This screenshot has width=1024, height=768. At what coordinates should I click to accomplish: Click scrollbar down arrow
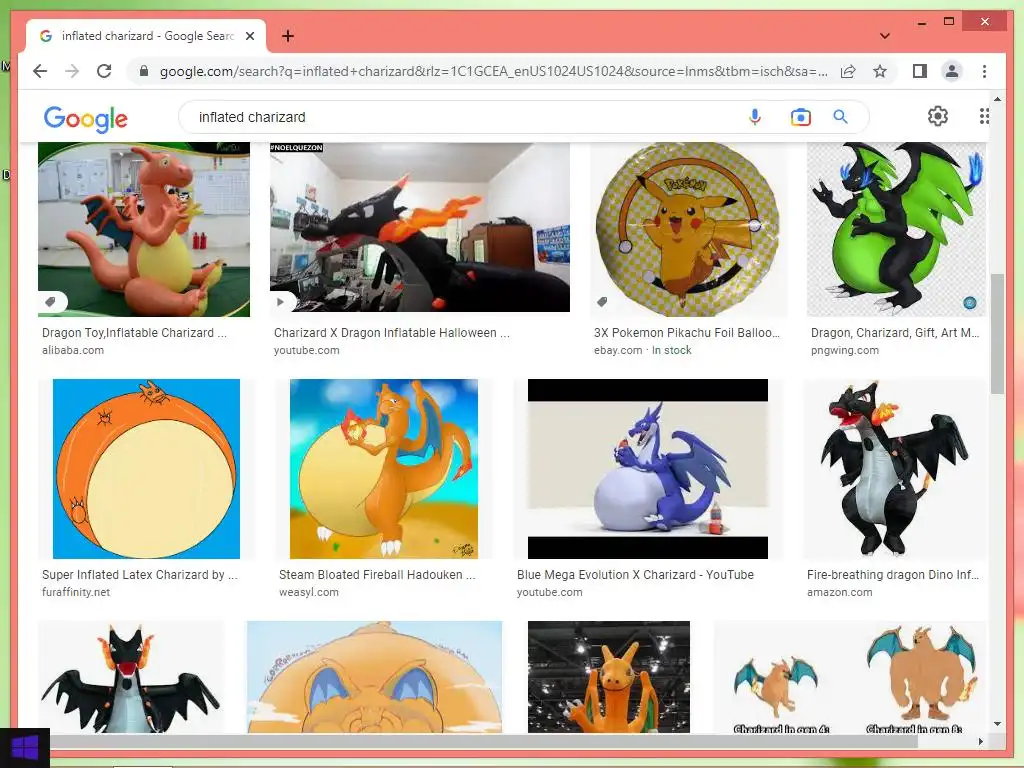997,724
